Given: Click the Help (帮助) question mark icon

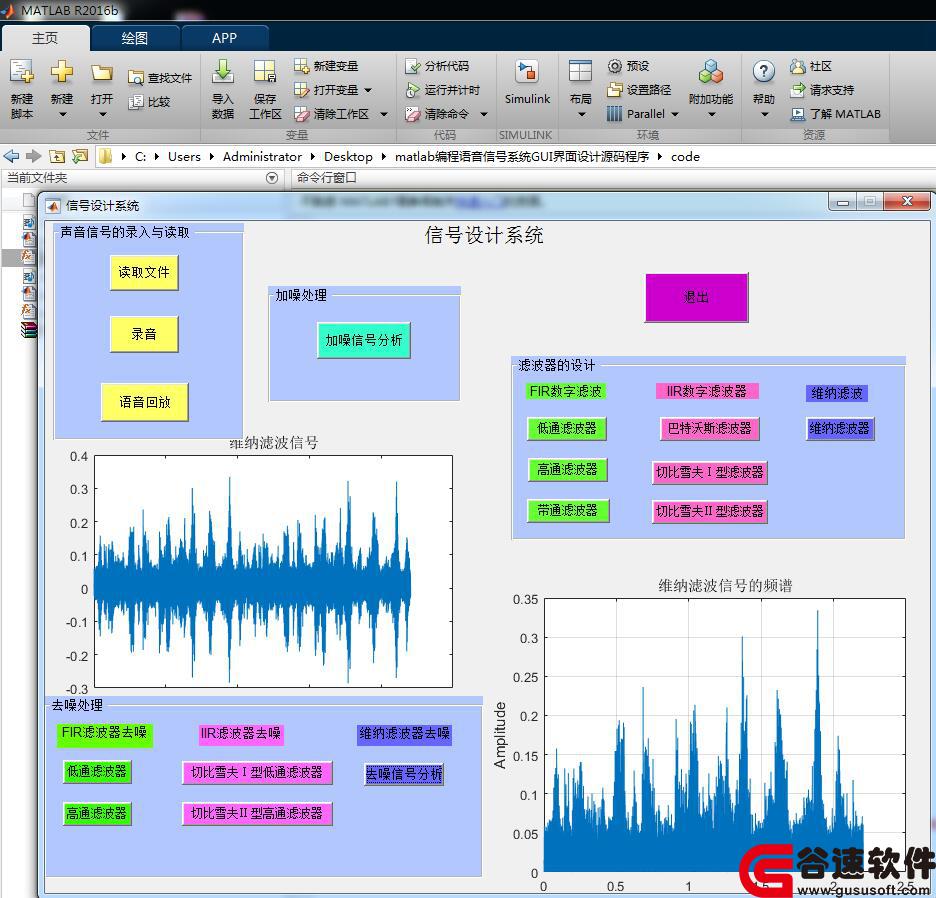Looking at the screenshot, I should pyautogui.click(x=764, y=72).
